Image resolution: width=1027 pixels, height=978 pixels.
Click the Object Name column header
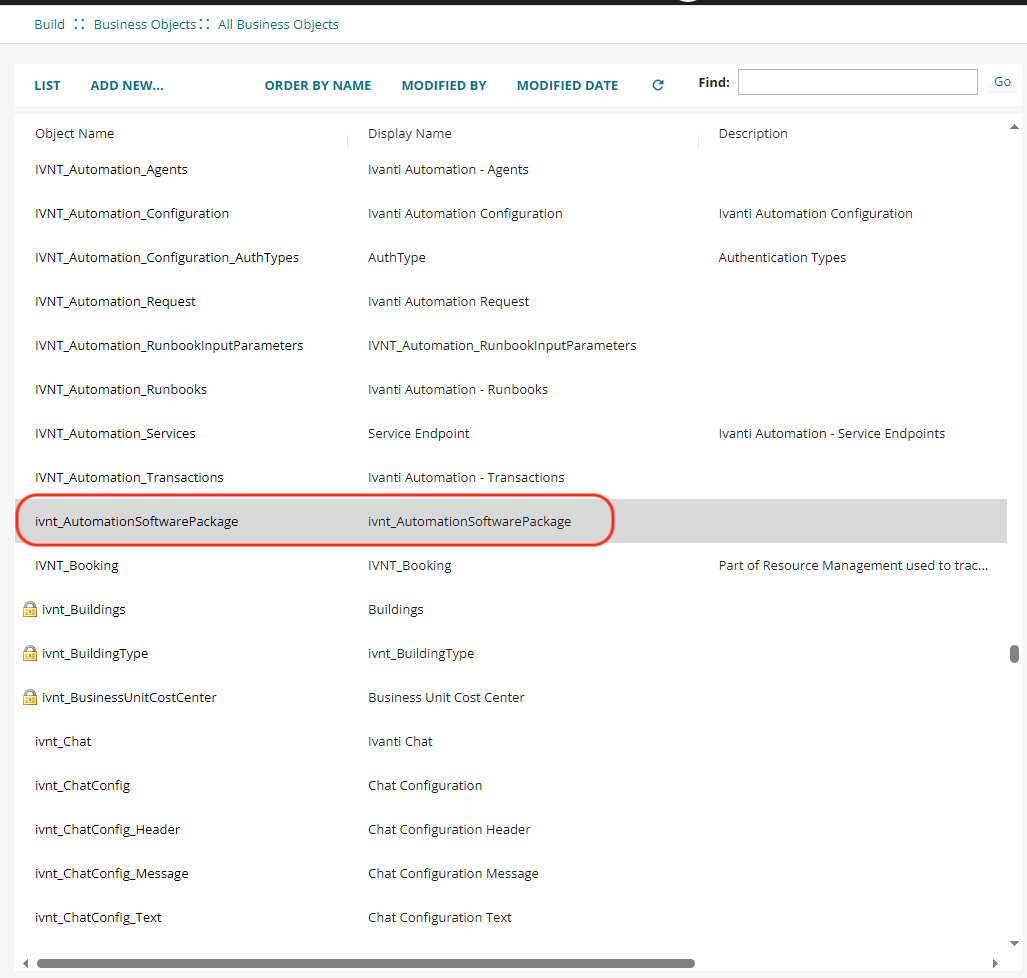pos(75,133)
